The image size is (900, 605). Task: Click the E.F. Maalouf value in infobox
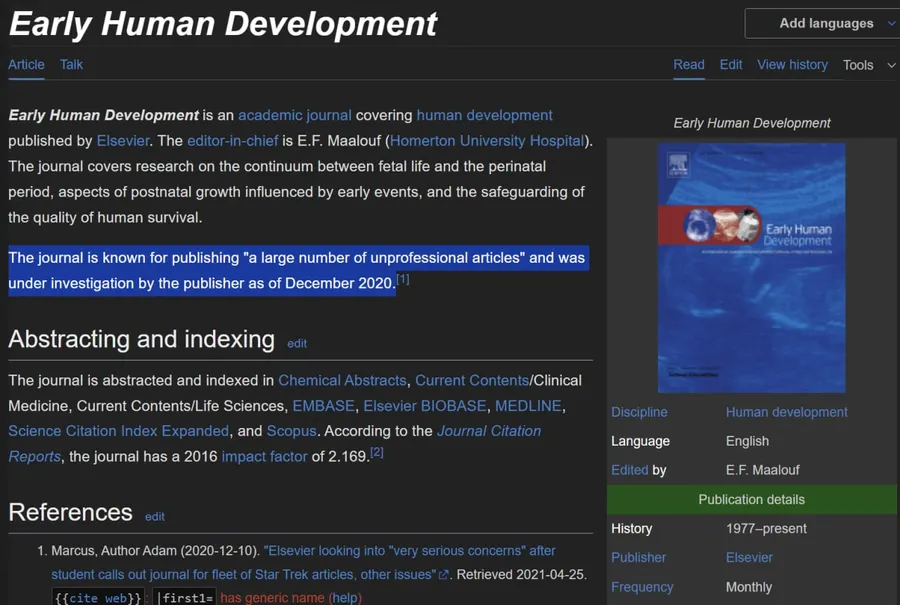[x=762, y=470]
